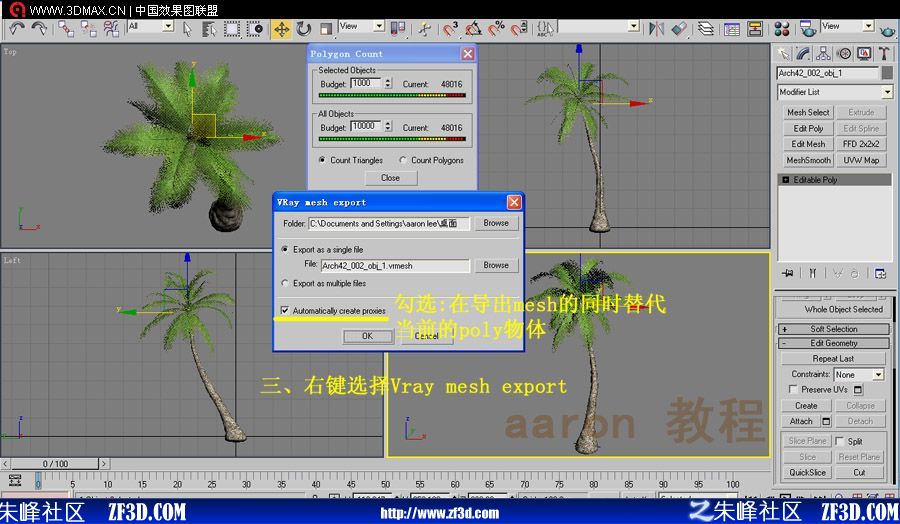The image size is (900, 524).
Task: Click Close in Polygon Count dialog
Action: (390, 178)
